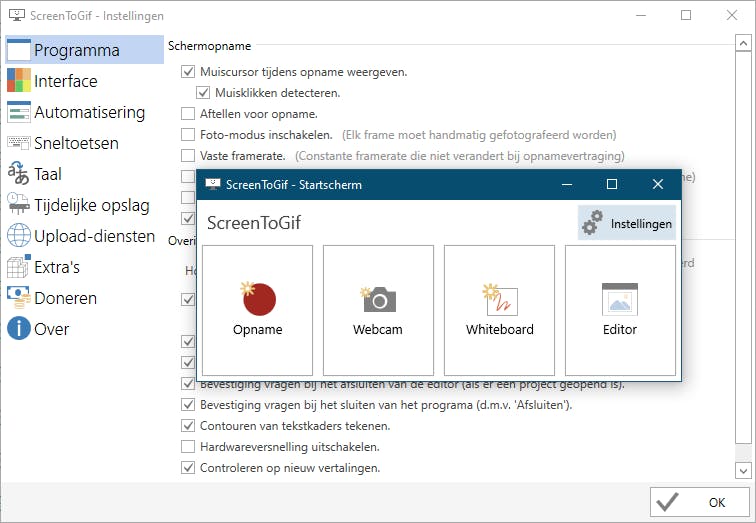The width and height of the screenshot is (756, 523).
Task: Enable Aftellen voor opname checkbox
Action: pos(188,114)
